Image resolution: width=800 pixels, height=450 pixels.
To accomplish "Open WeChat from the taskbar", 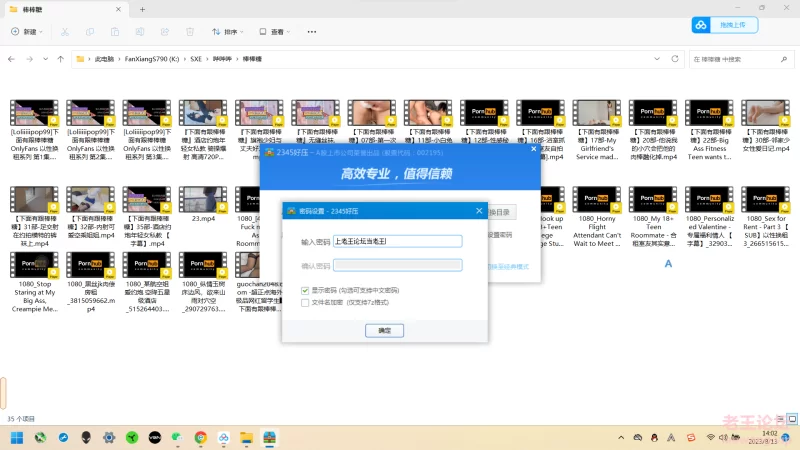I will tap(177, 437).
